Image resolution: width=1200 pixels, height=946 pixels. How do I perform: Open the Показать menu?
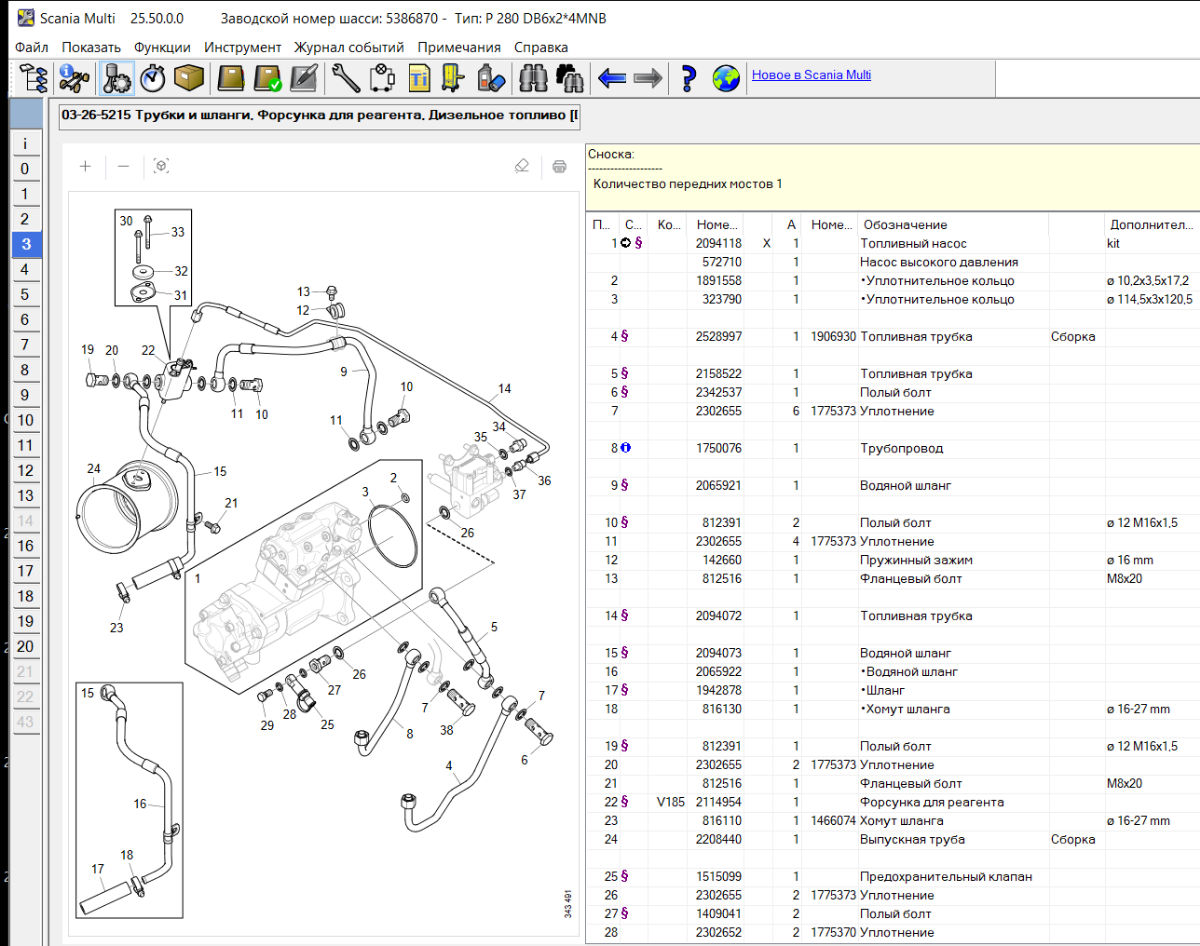[x=91, y=47]
